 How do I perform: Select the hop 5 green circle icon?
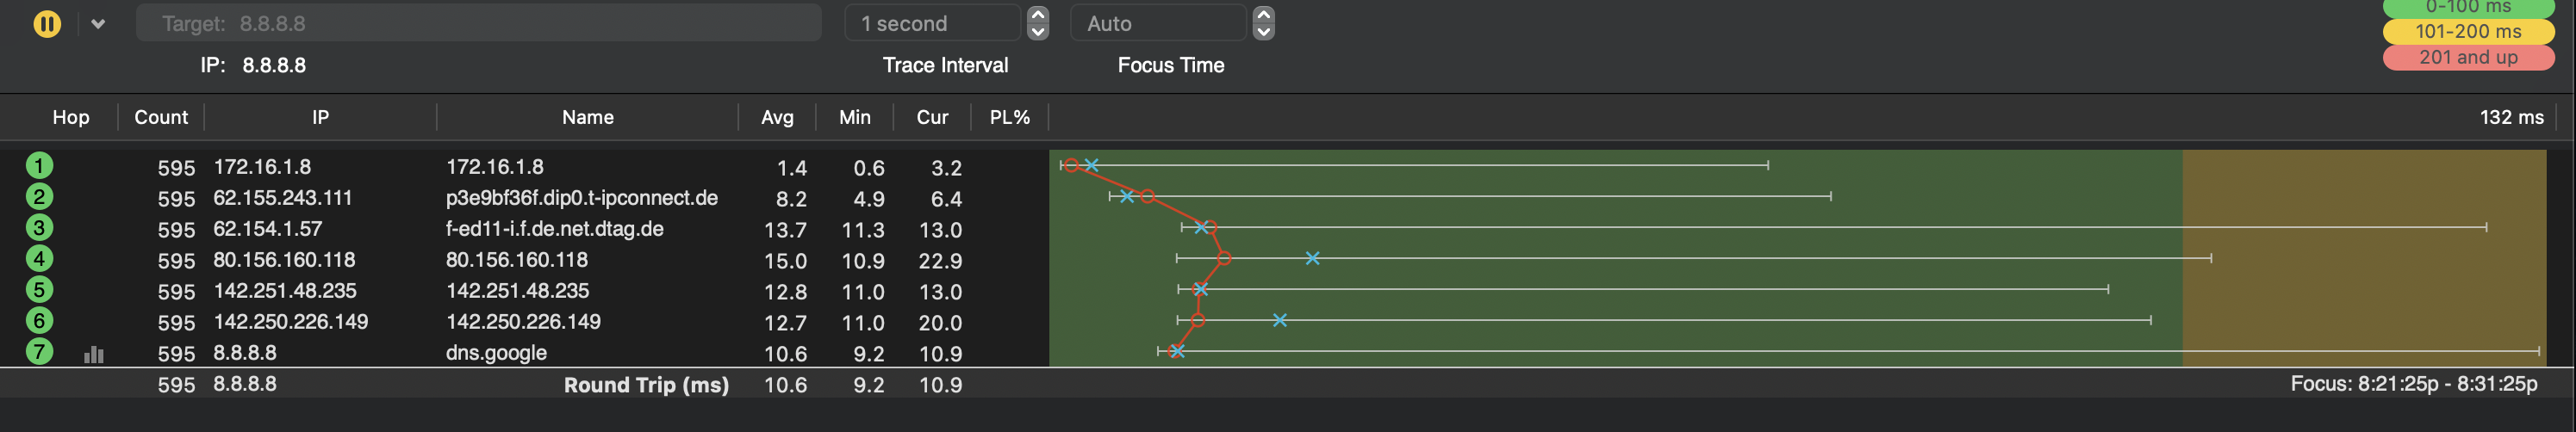[39, 290]
